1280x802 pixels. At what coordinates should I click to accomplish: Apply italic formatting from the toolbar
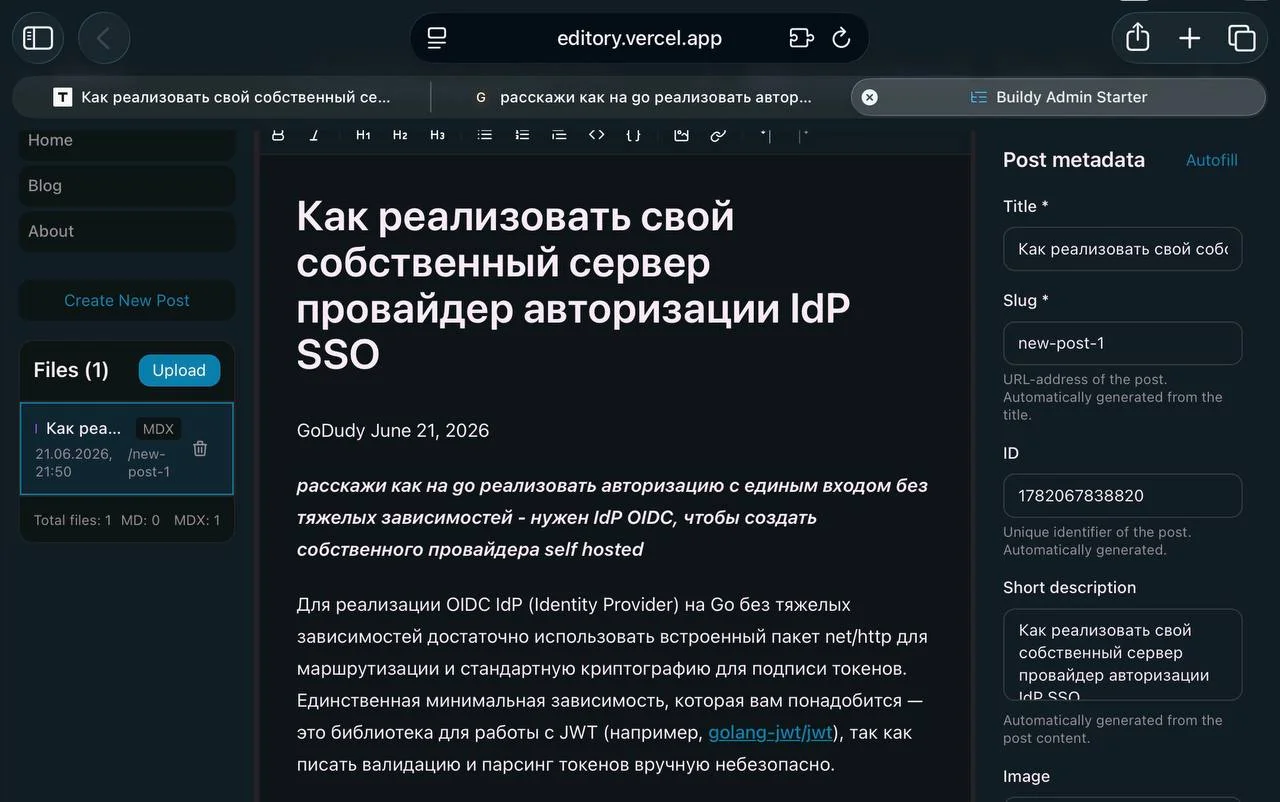click(x=314, y=135)
